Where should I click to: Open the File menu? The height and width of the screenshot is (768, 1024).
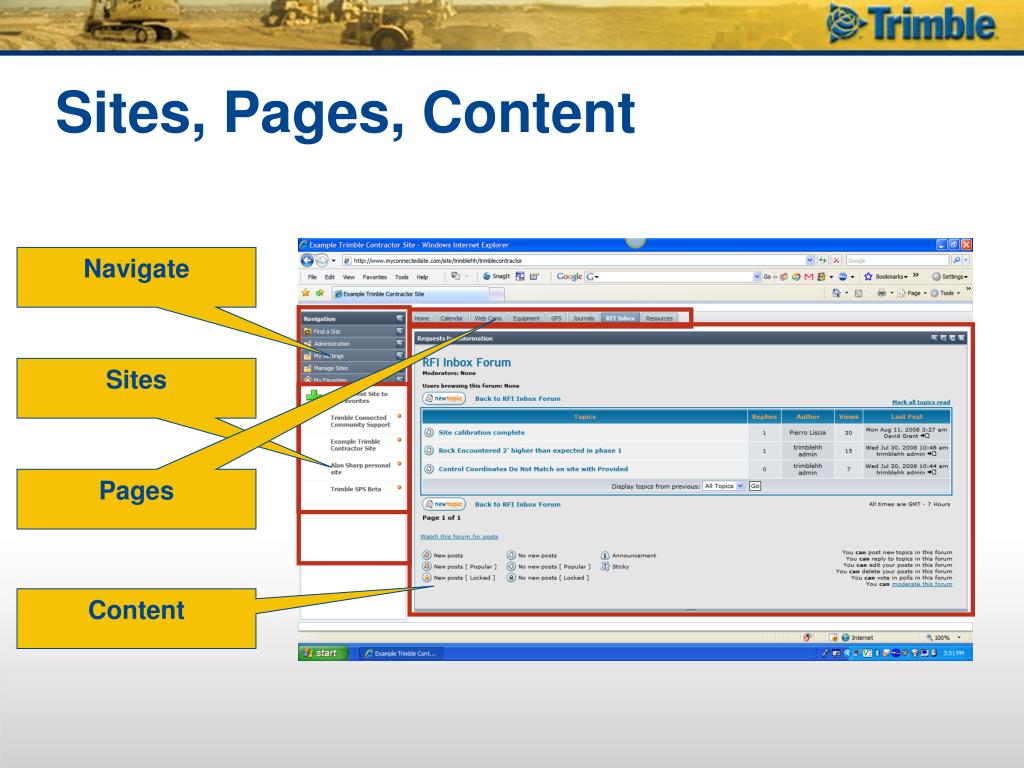click(x=312, y=277)
